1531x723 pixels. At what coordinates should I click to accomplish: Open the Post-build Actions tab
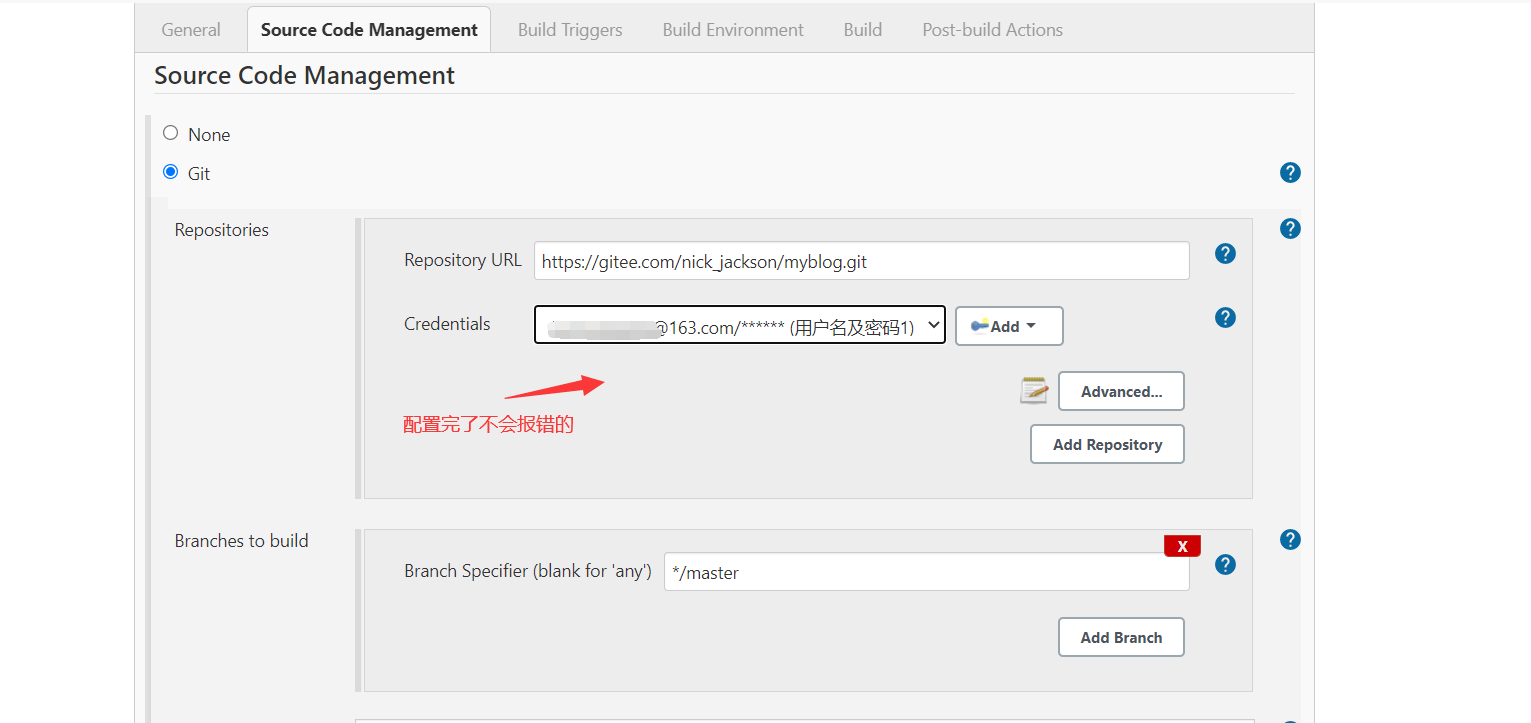992,30
